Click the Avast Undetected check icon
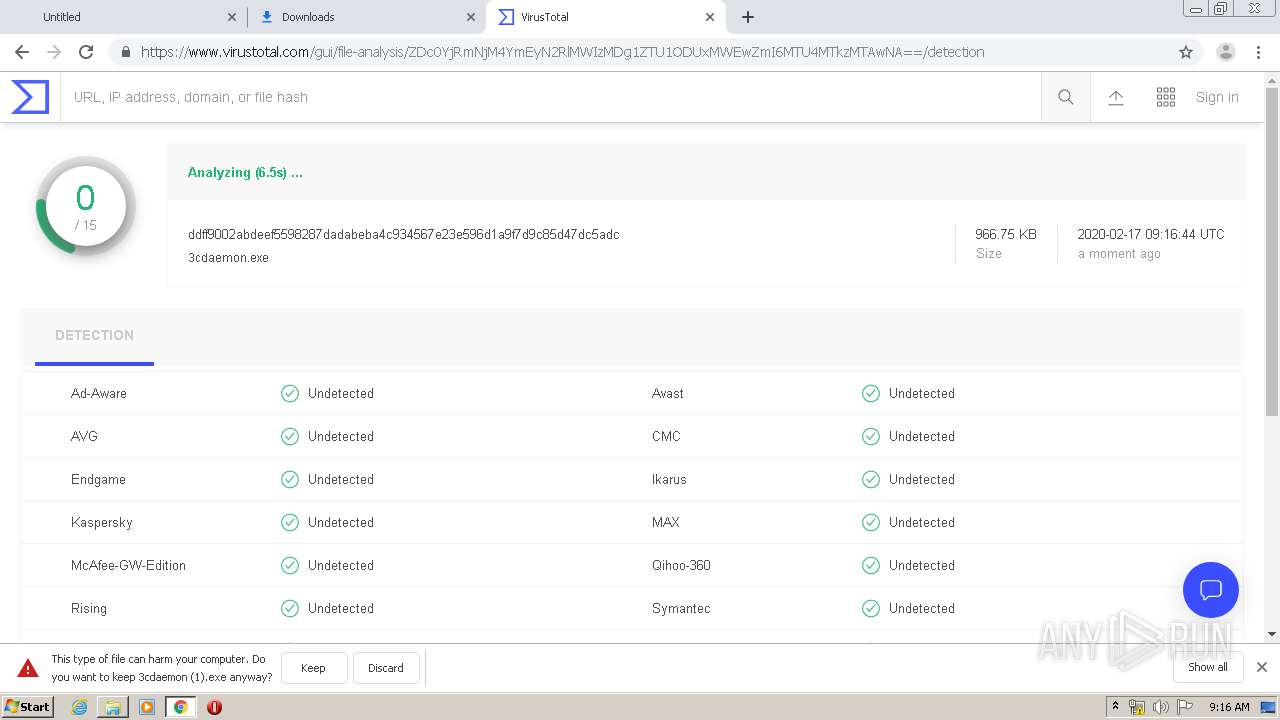Image resolution: width=1280 pixels, height=720 pixels. point(871,393)
